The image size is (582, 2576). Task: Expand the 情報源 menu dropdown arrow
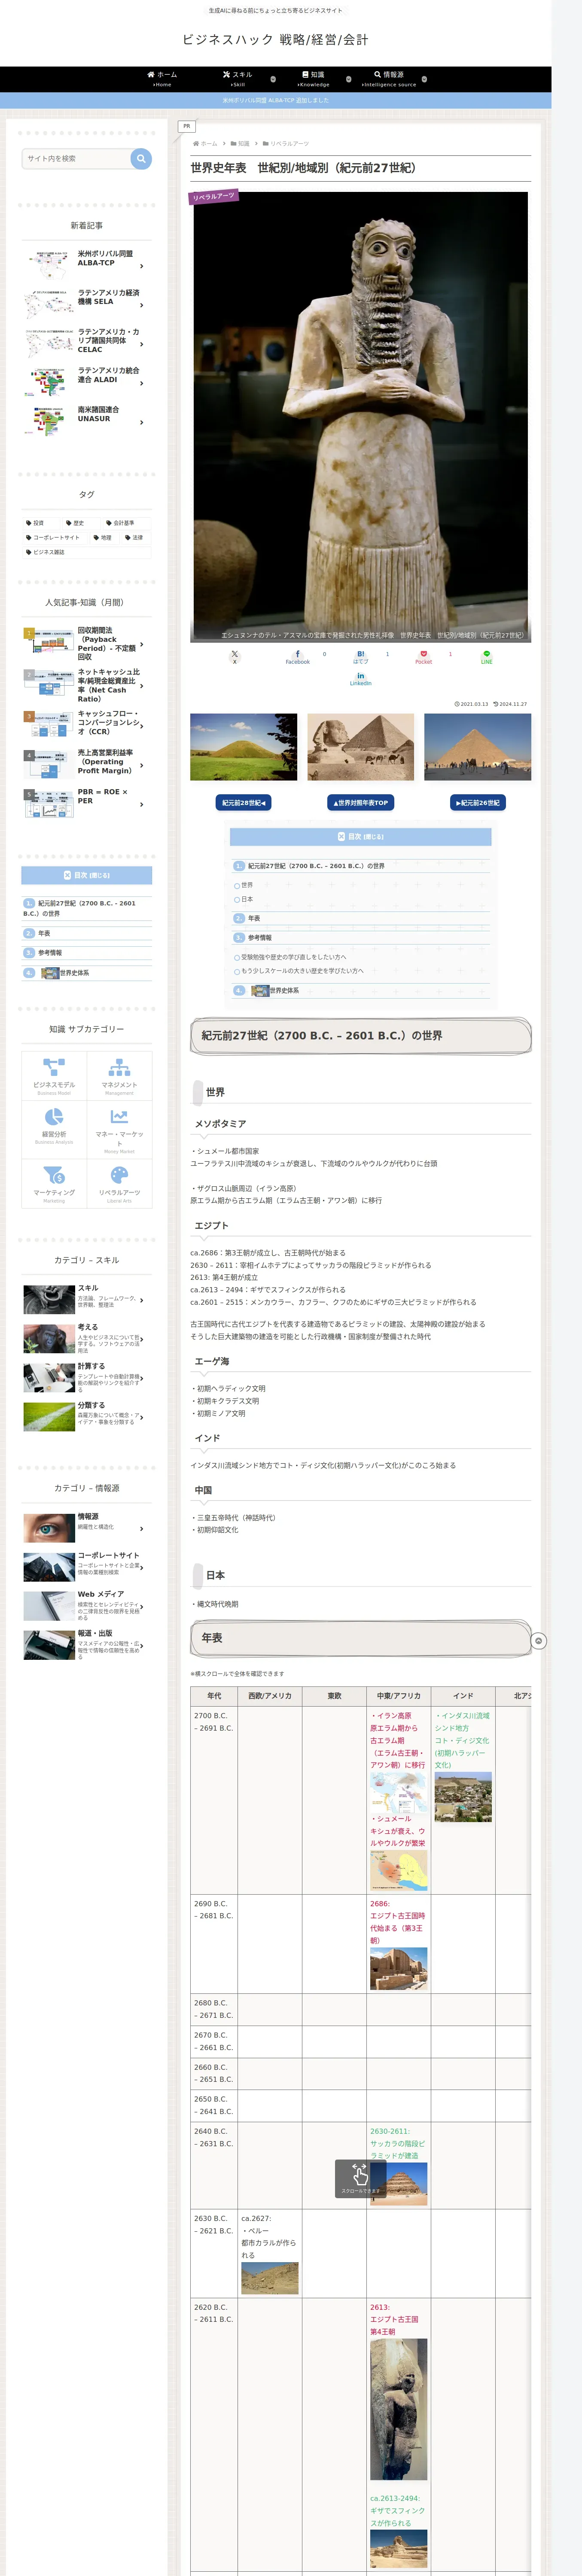pos(424,79)
